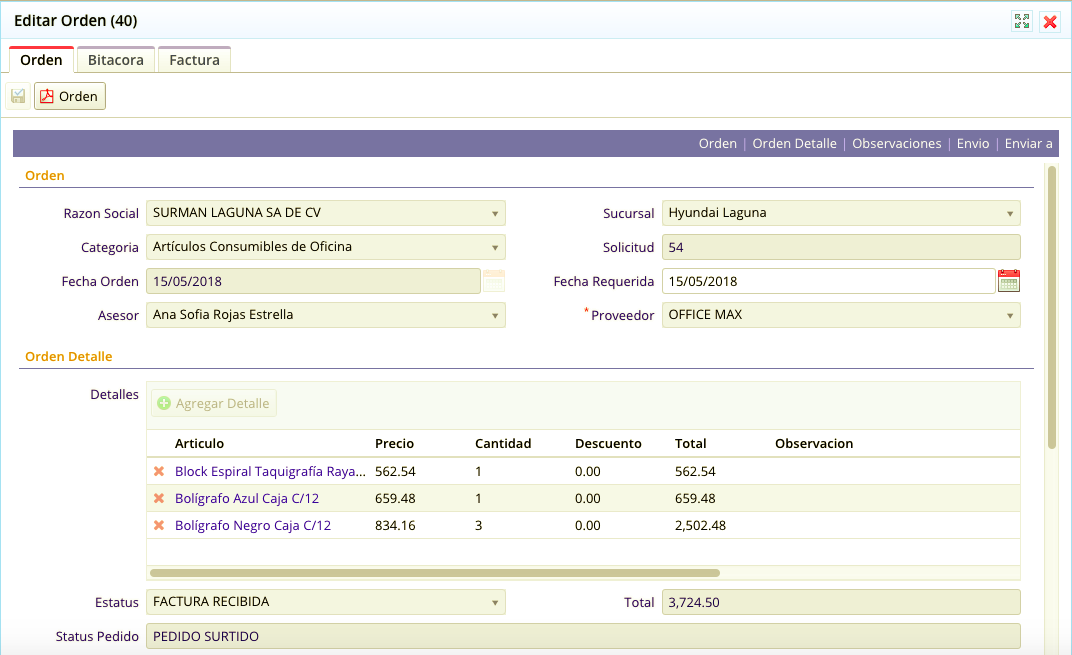Click the PDF icon on Orden button
1072x655 pixels.
[46, 96]
